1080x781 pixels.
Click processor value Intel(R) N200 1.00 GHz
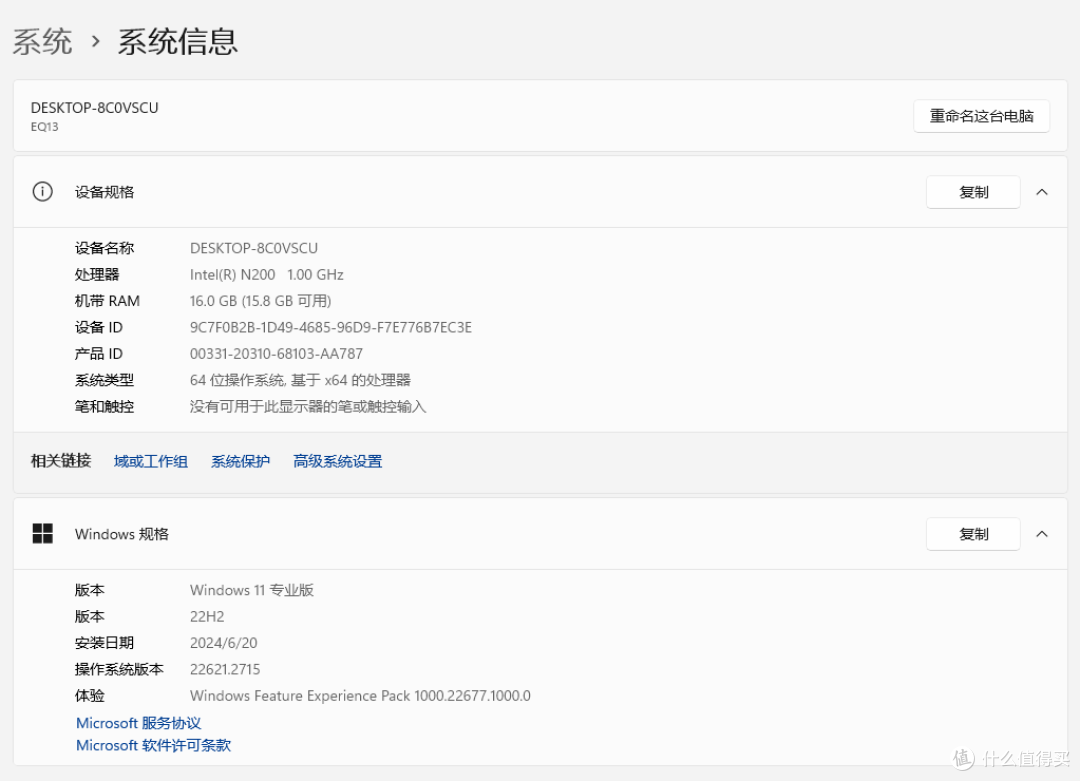[267, 274]
